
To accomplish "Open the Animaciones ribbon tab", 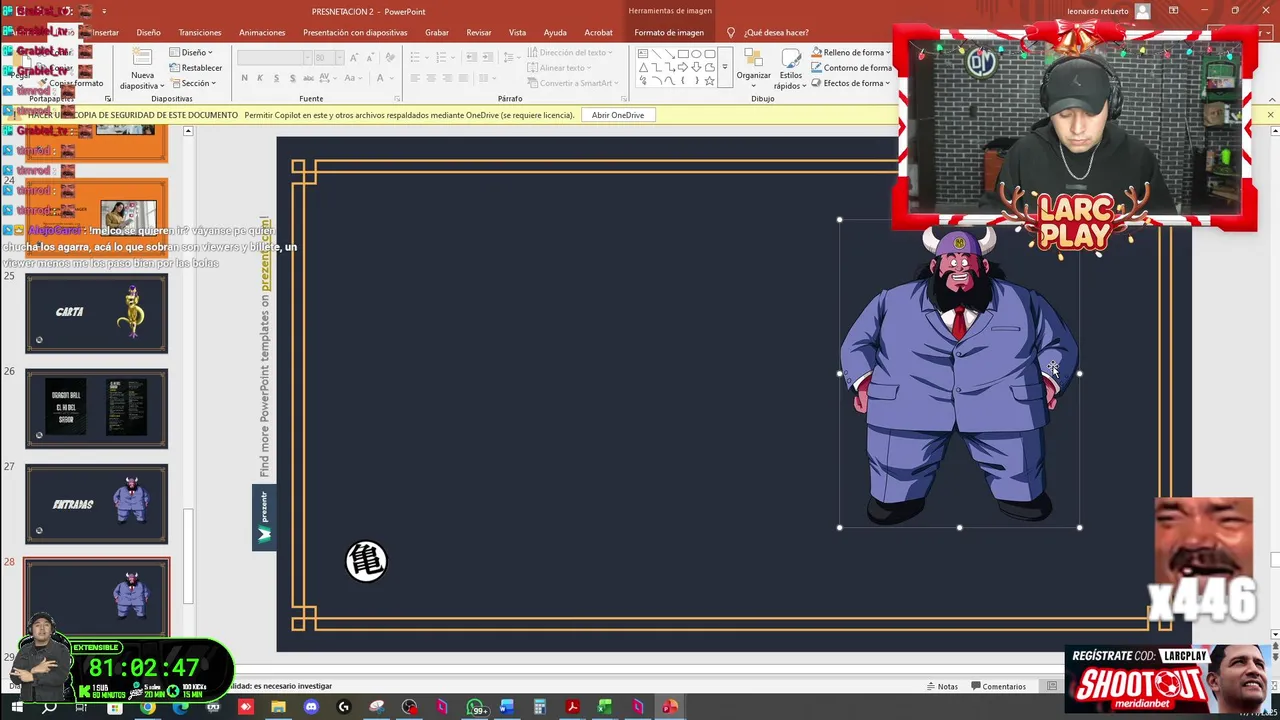I will click(x=262, y=32).
